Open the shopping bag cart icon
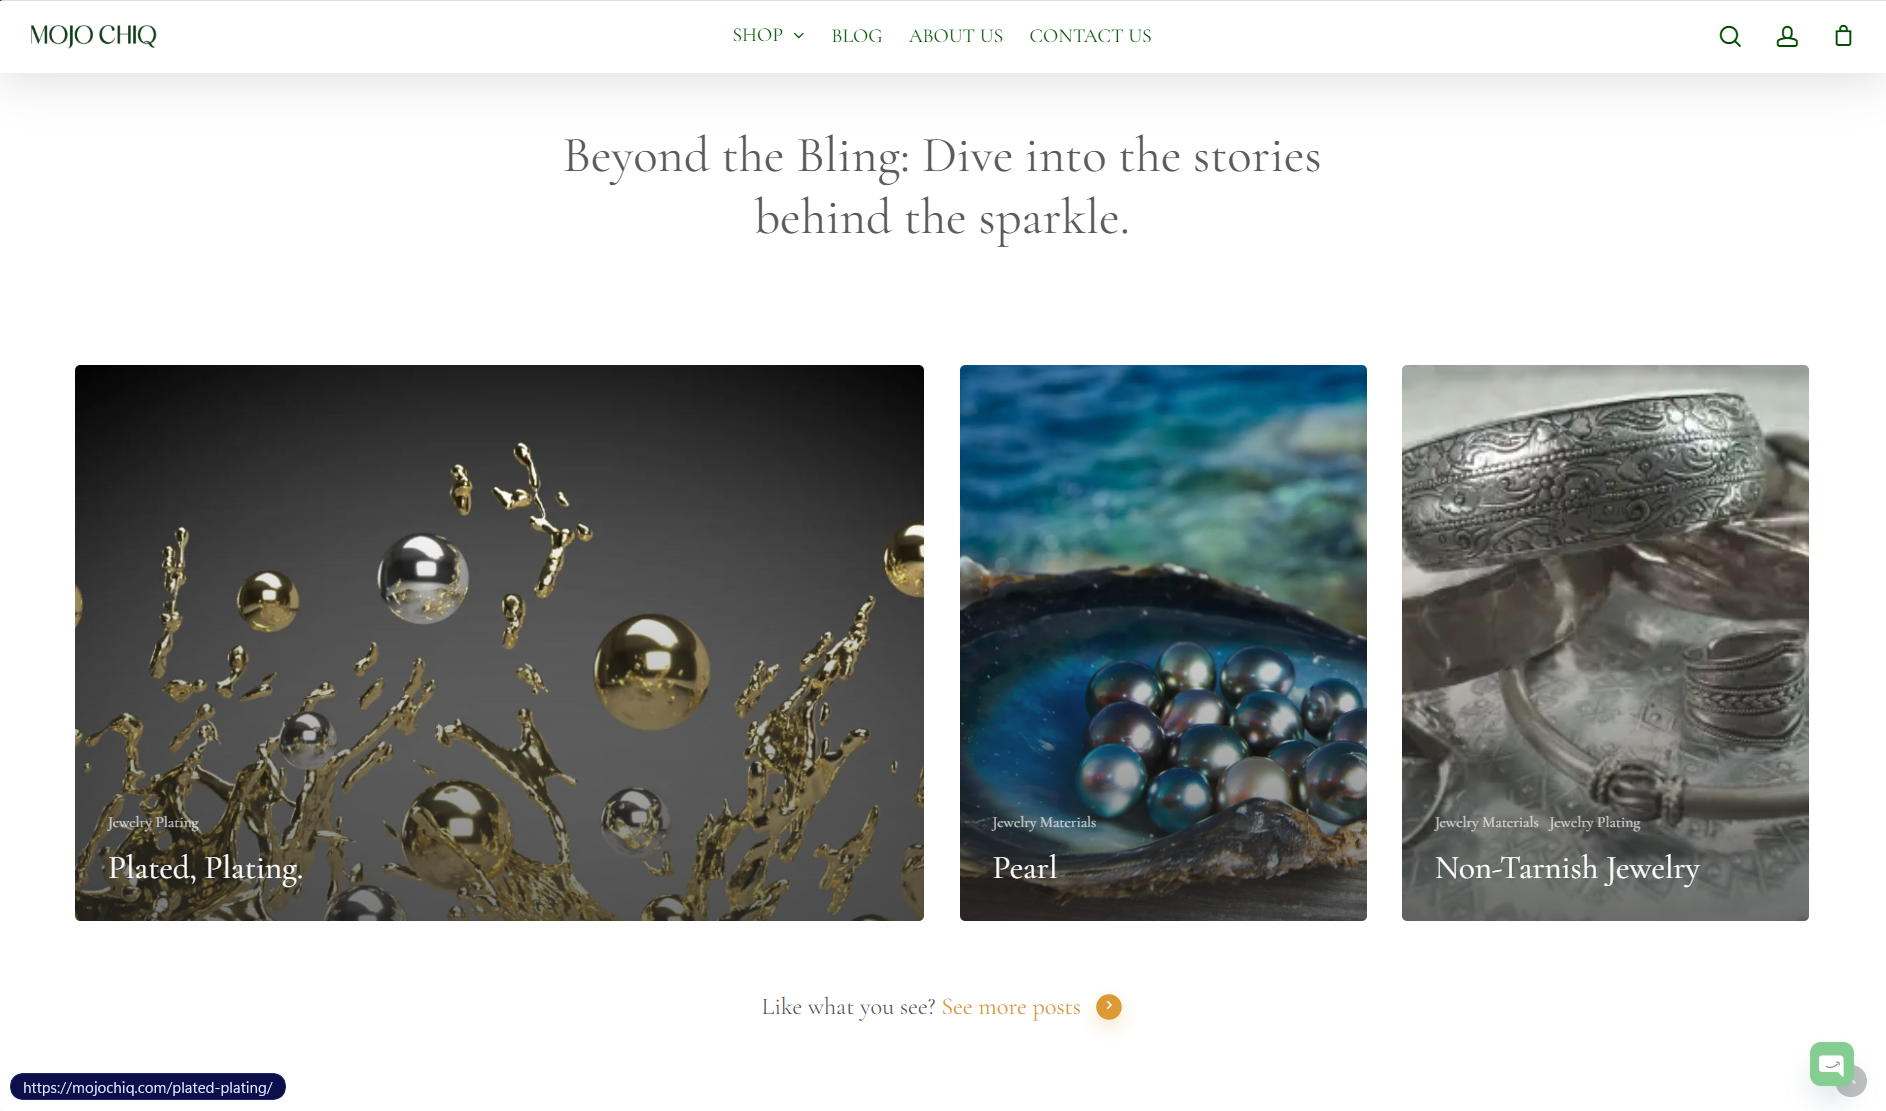Screen dimensions: 1886x1111 pyautogui.click(x=1843, y=36)
